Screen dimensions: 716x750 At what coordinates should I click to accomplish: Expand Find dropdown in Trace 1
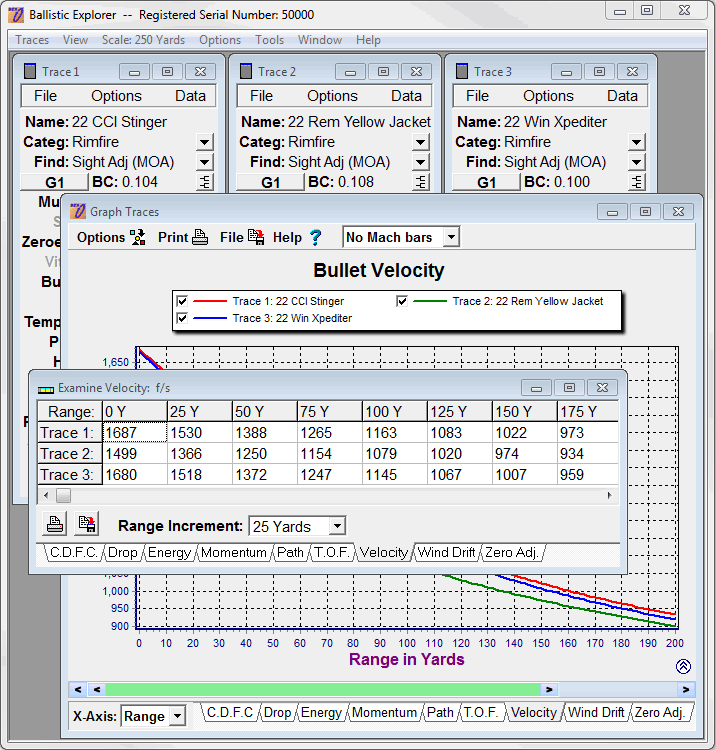[204, 162]
